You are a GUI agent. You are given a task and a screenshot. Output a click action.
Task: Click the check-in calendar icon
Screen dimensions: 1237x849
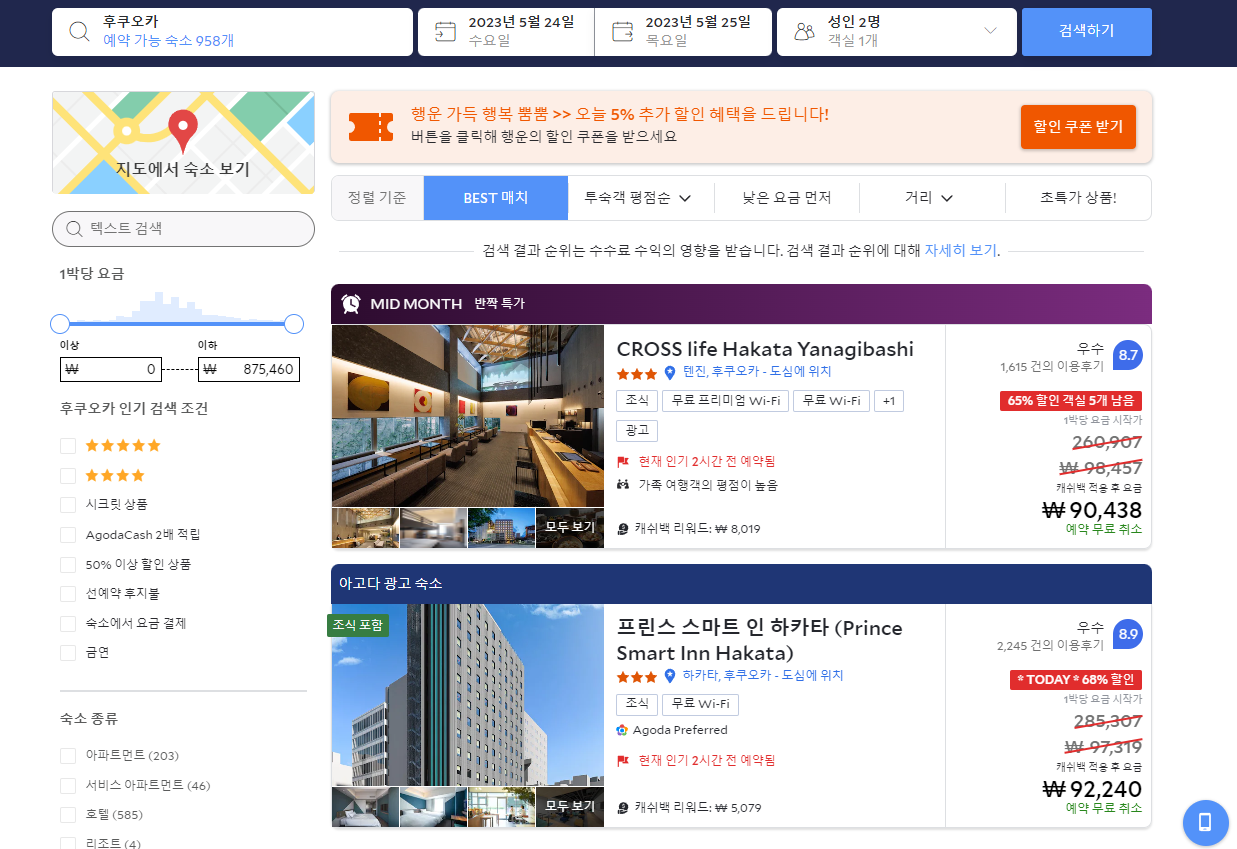(445, 31)
